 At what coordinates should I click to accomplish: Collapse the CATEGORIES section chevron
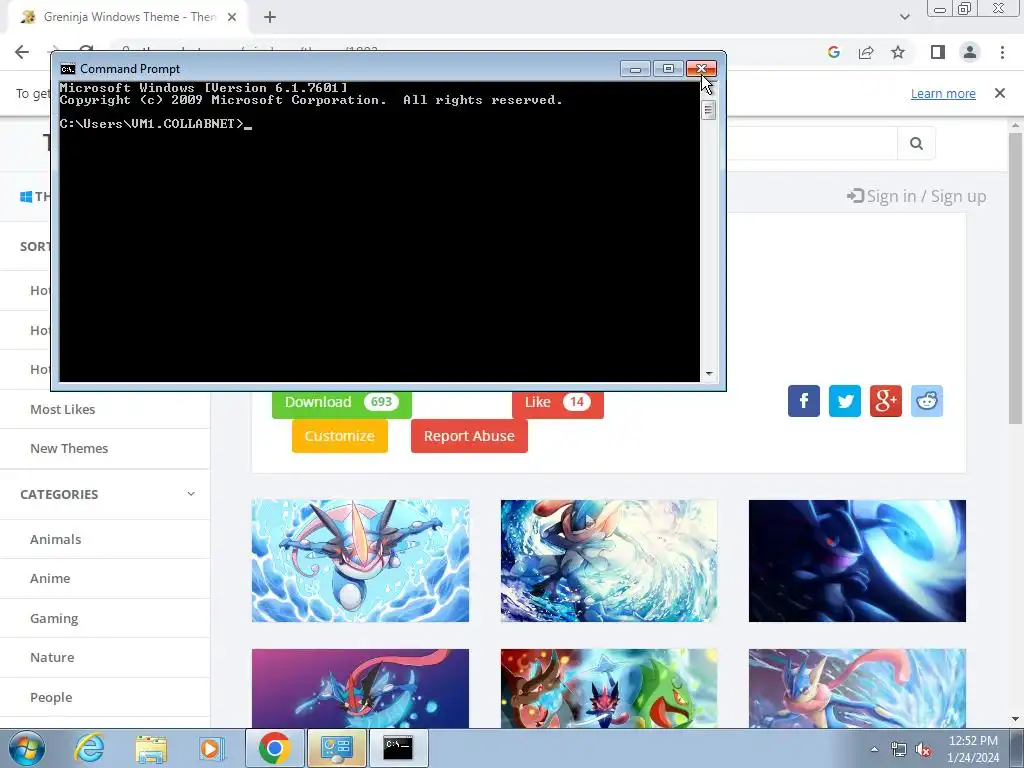tap(191, 494)
